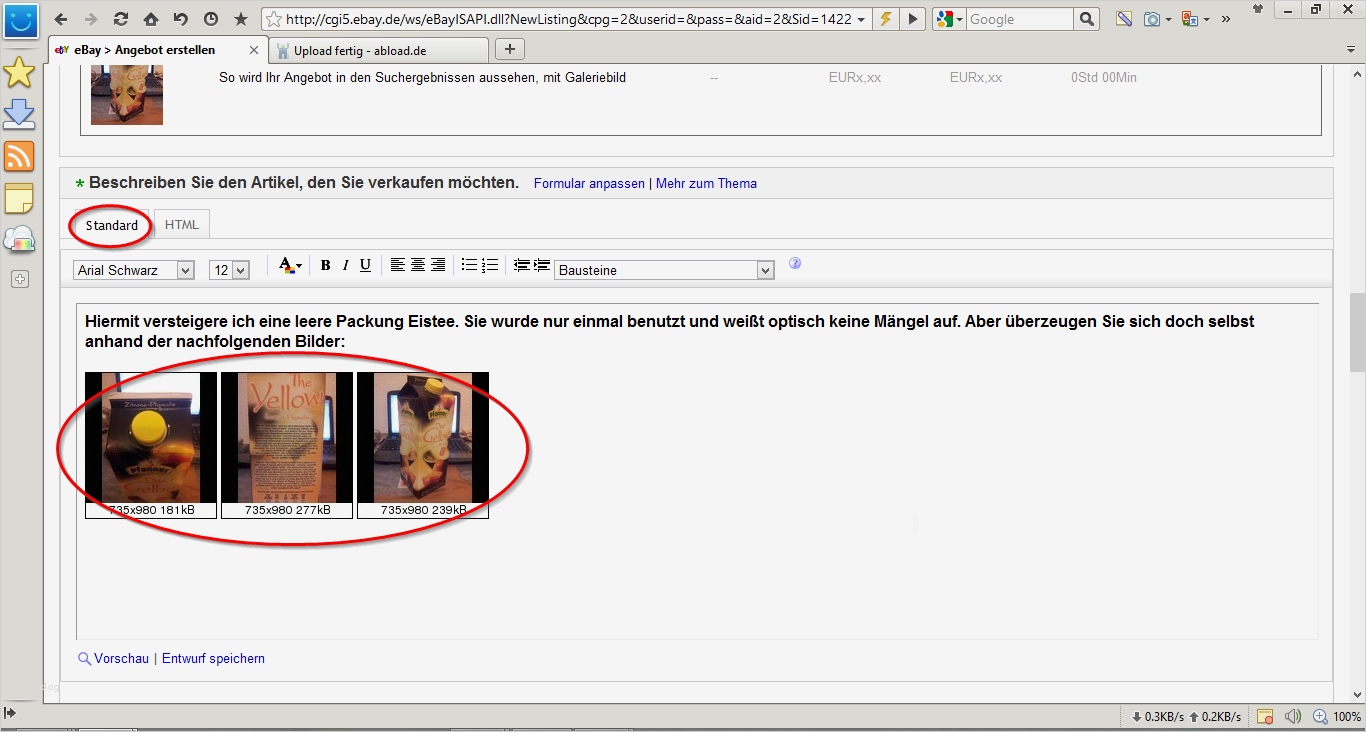The image size is (1366, 732).
Task: Click the lightning bolt mode icon
Action: tap(885, 19)
